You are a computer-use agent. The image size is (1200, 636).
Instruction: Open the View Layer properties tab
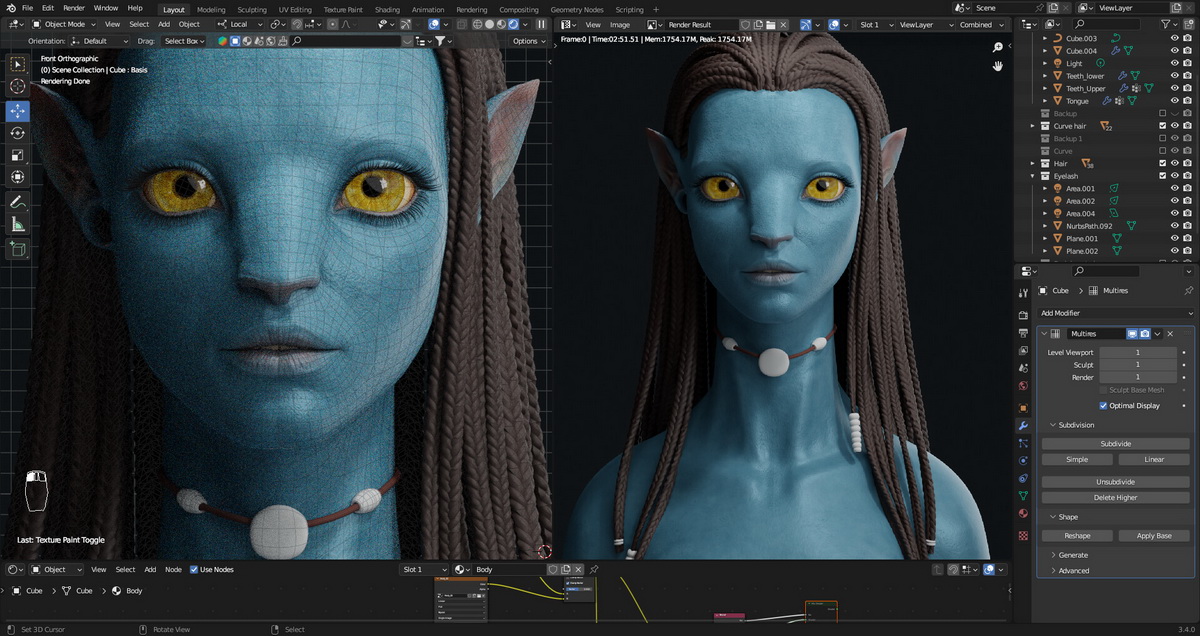coord(1023,351)
